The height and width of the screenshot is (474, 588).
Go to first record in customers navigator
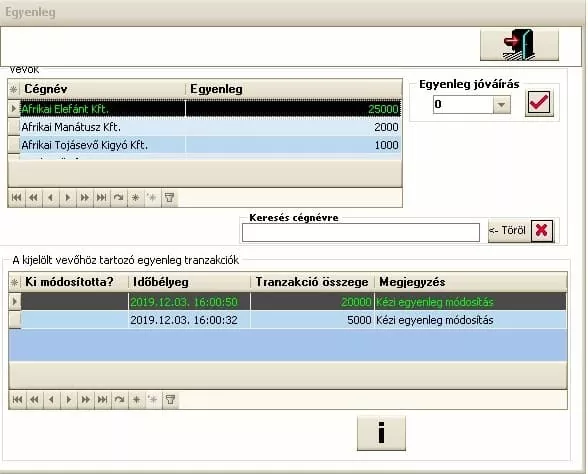coord(16,198)
